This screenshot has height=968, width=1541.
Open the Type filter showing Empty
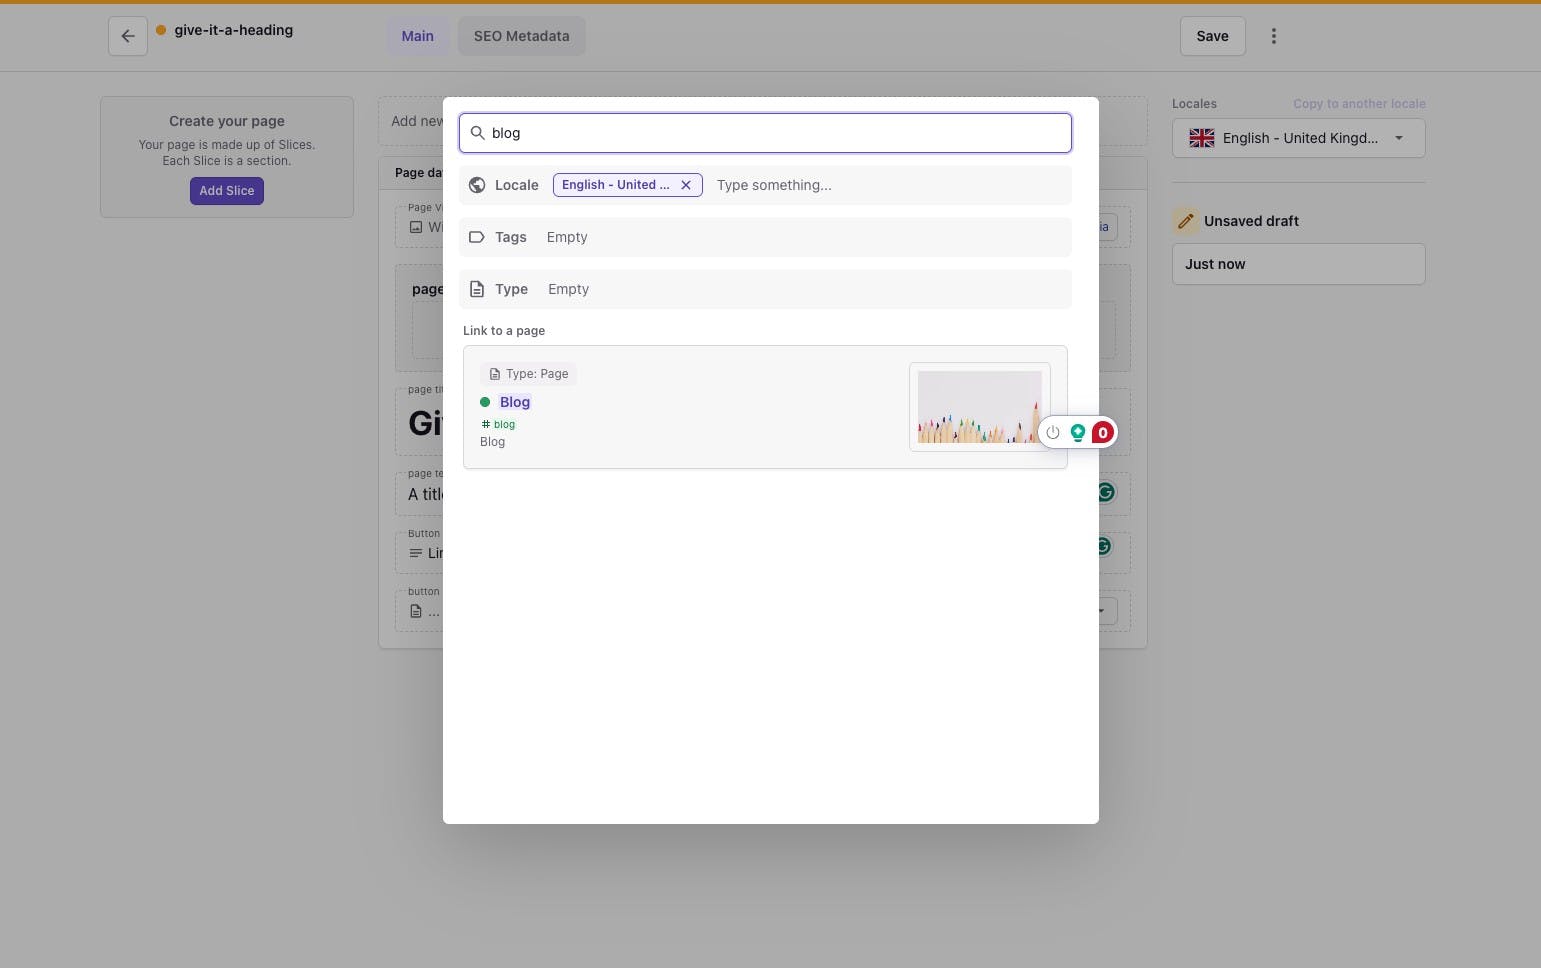(x=765, y=289)
